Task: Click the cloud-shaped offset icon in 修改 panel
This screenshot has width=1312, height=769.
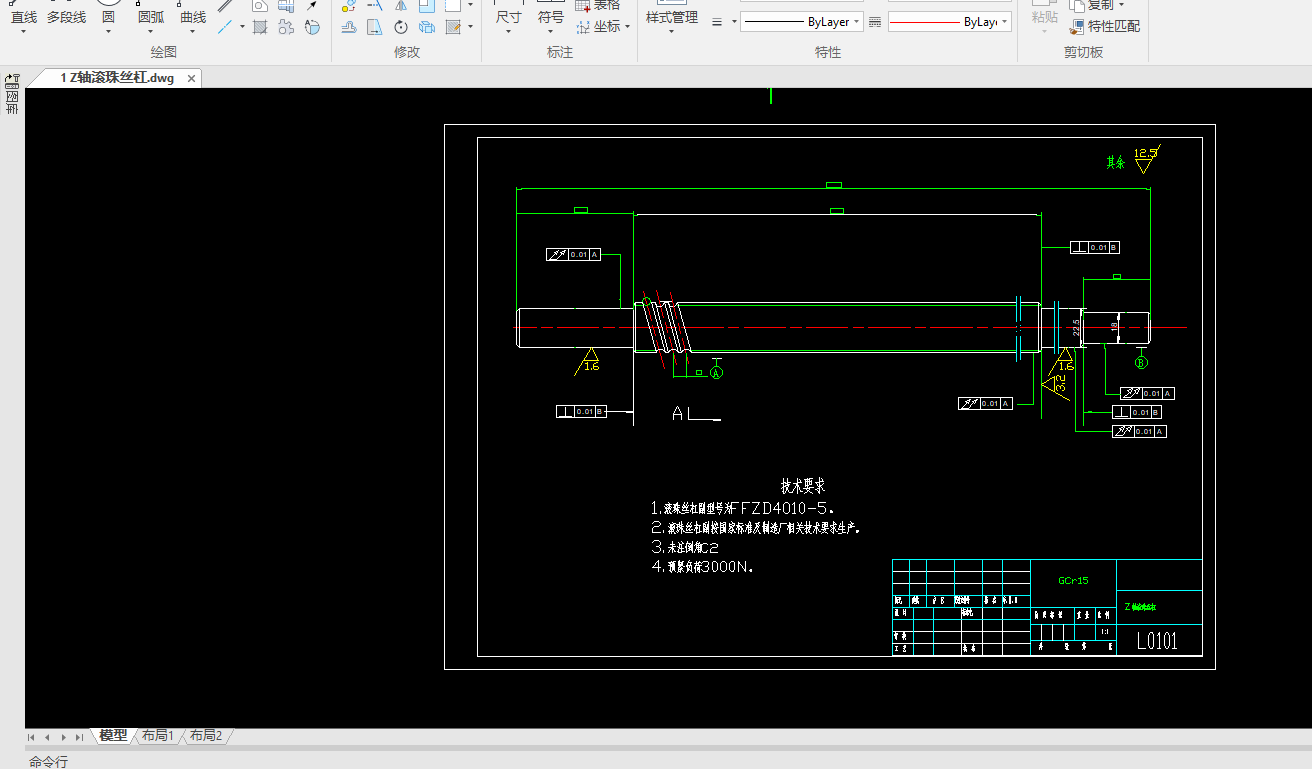Action: click(x=348, y=27)
